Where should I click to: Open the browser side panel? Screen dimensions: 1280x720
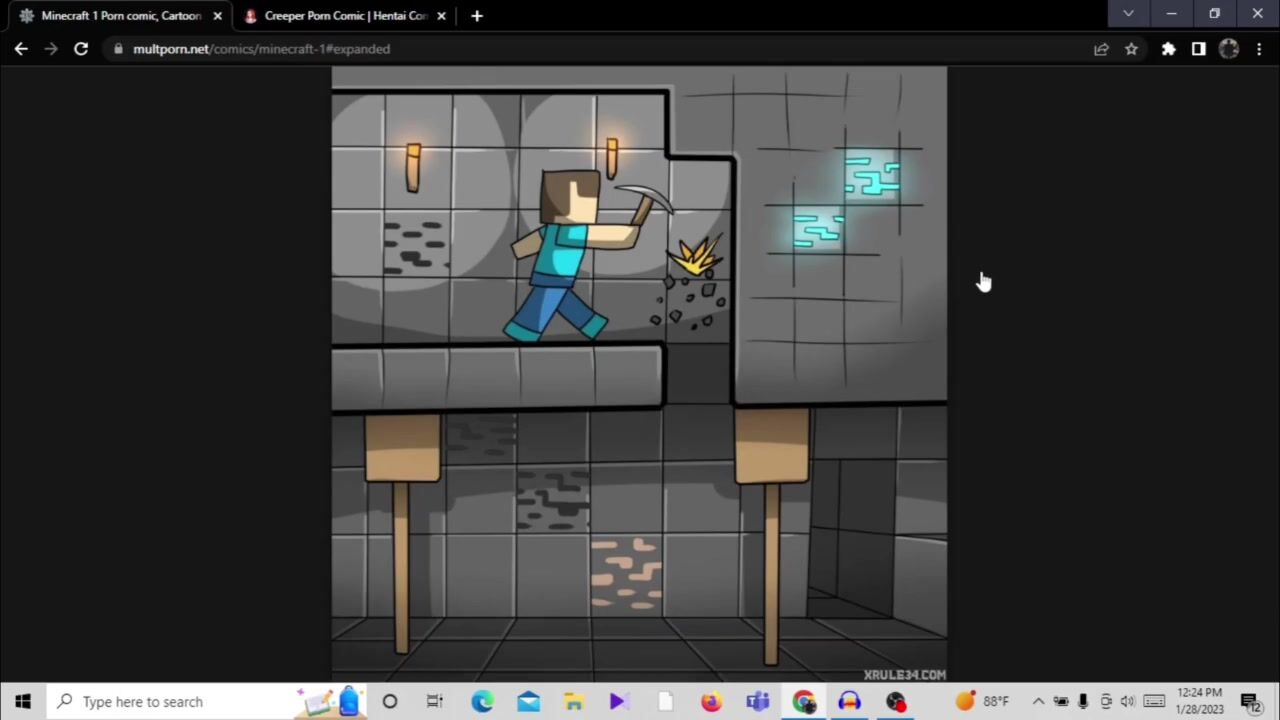click(x=1198, y=48)
